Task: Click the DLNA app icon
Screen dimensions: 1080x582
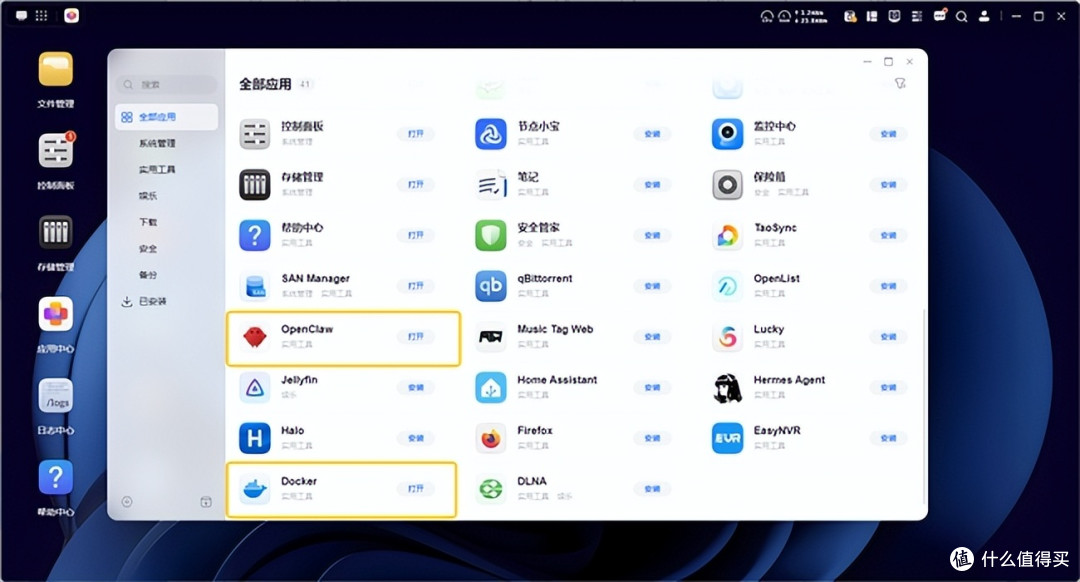Action: [491, 489]
